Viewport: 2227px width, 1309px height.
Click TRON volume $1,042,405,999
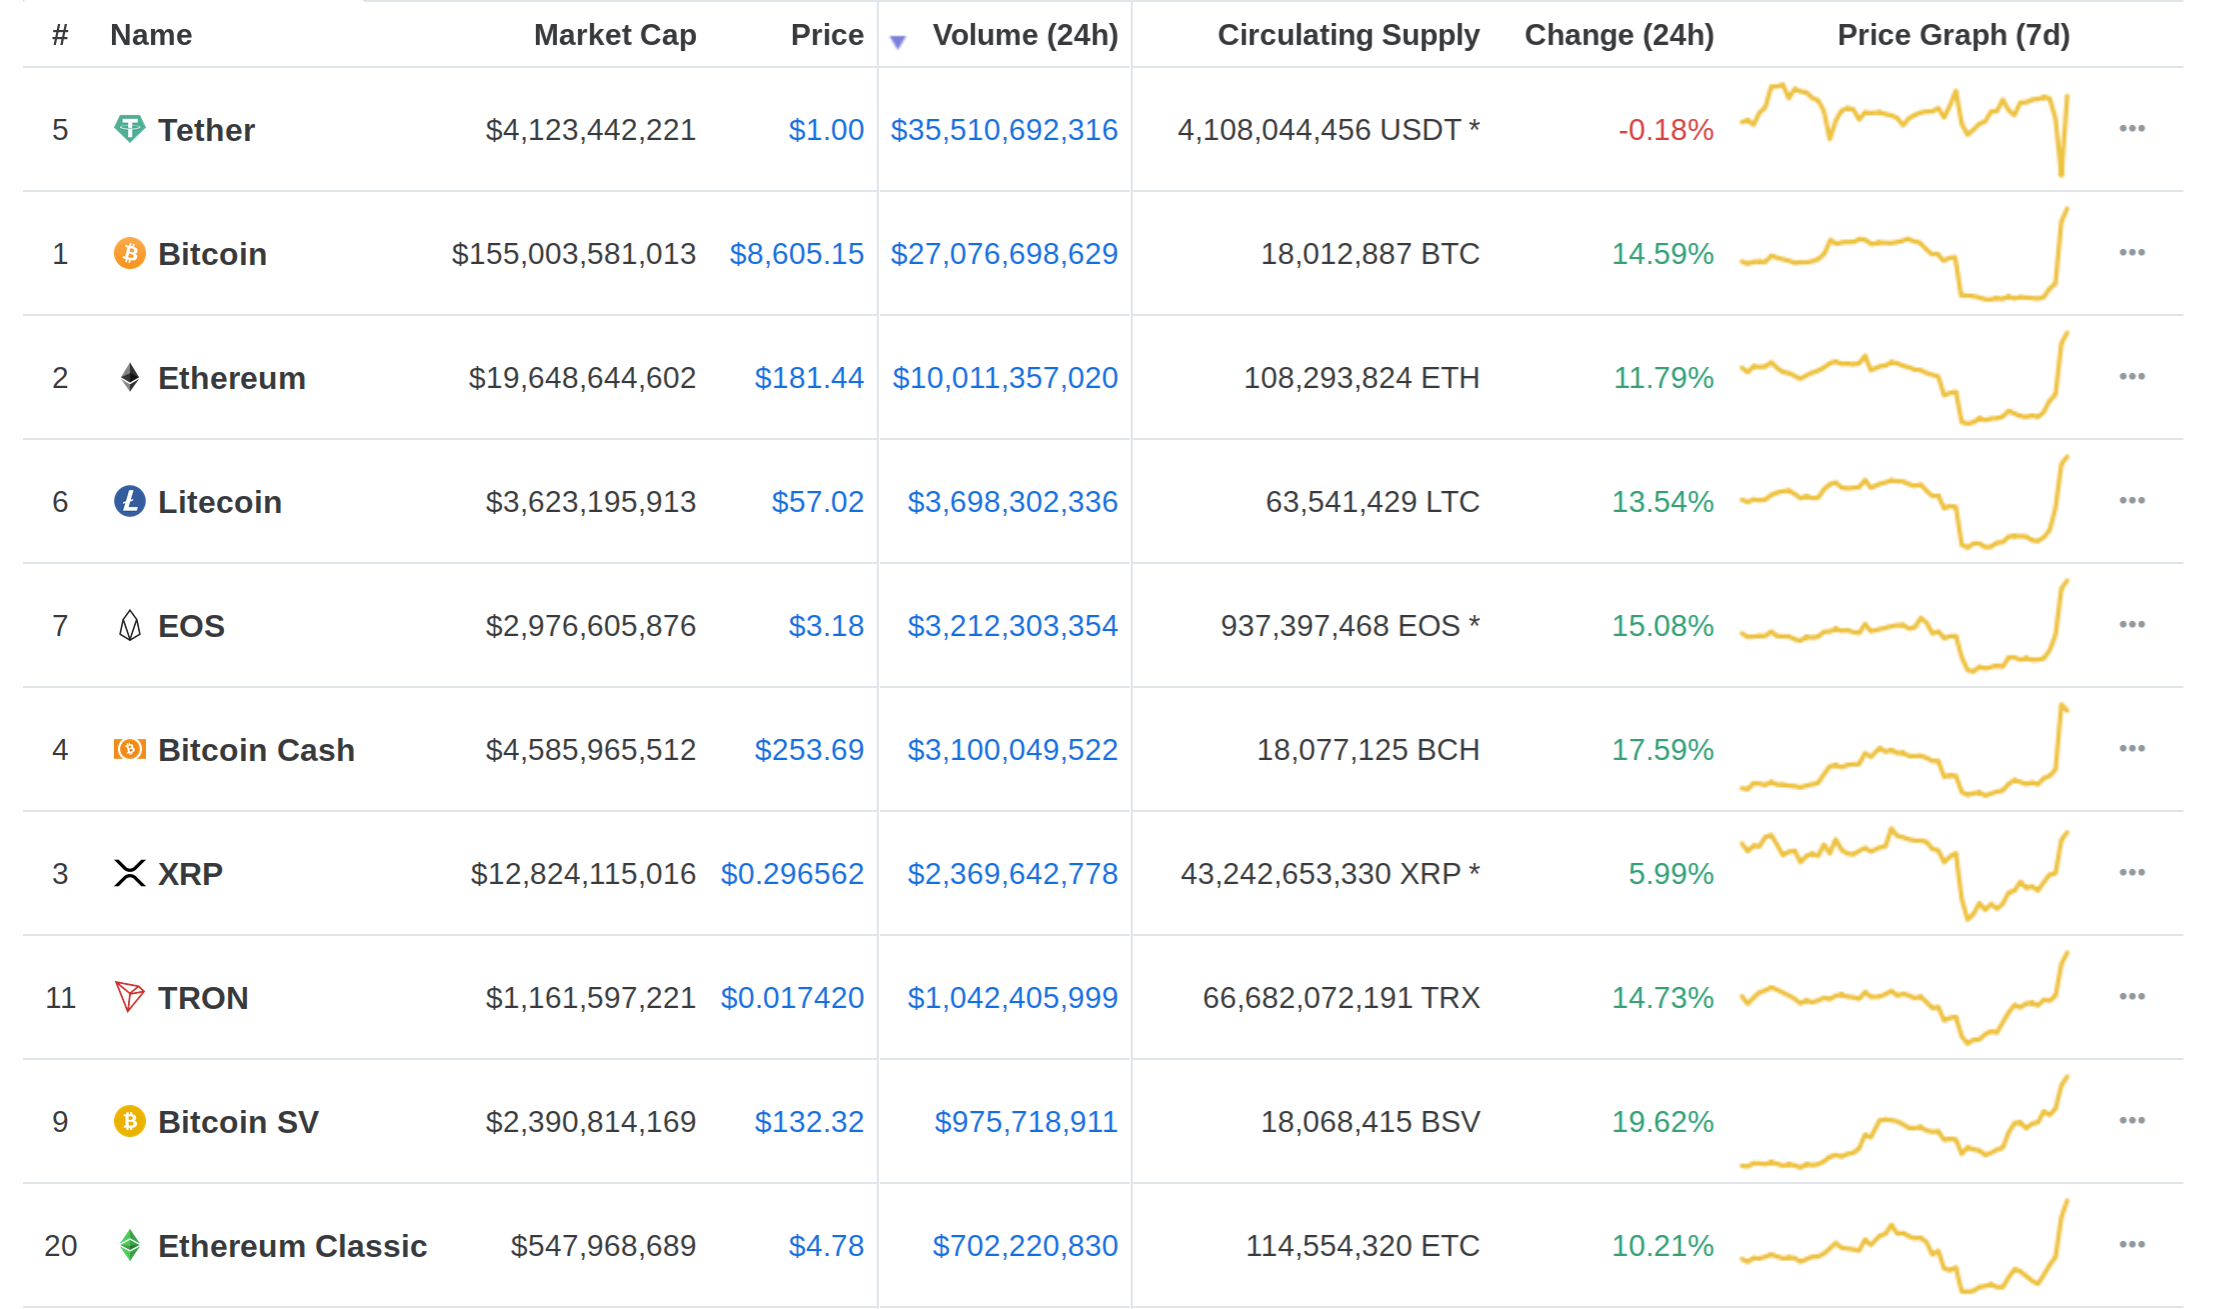pos(1012,998)
